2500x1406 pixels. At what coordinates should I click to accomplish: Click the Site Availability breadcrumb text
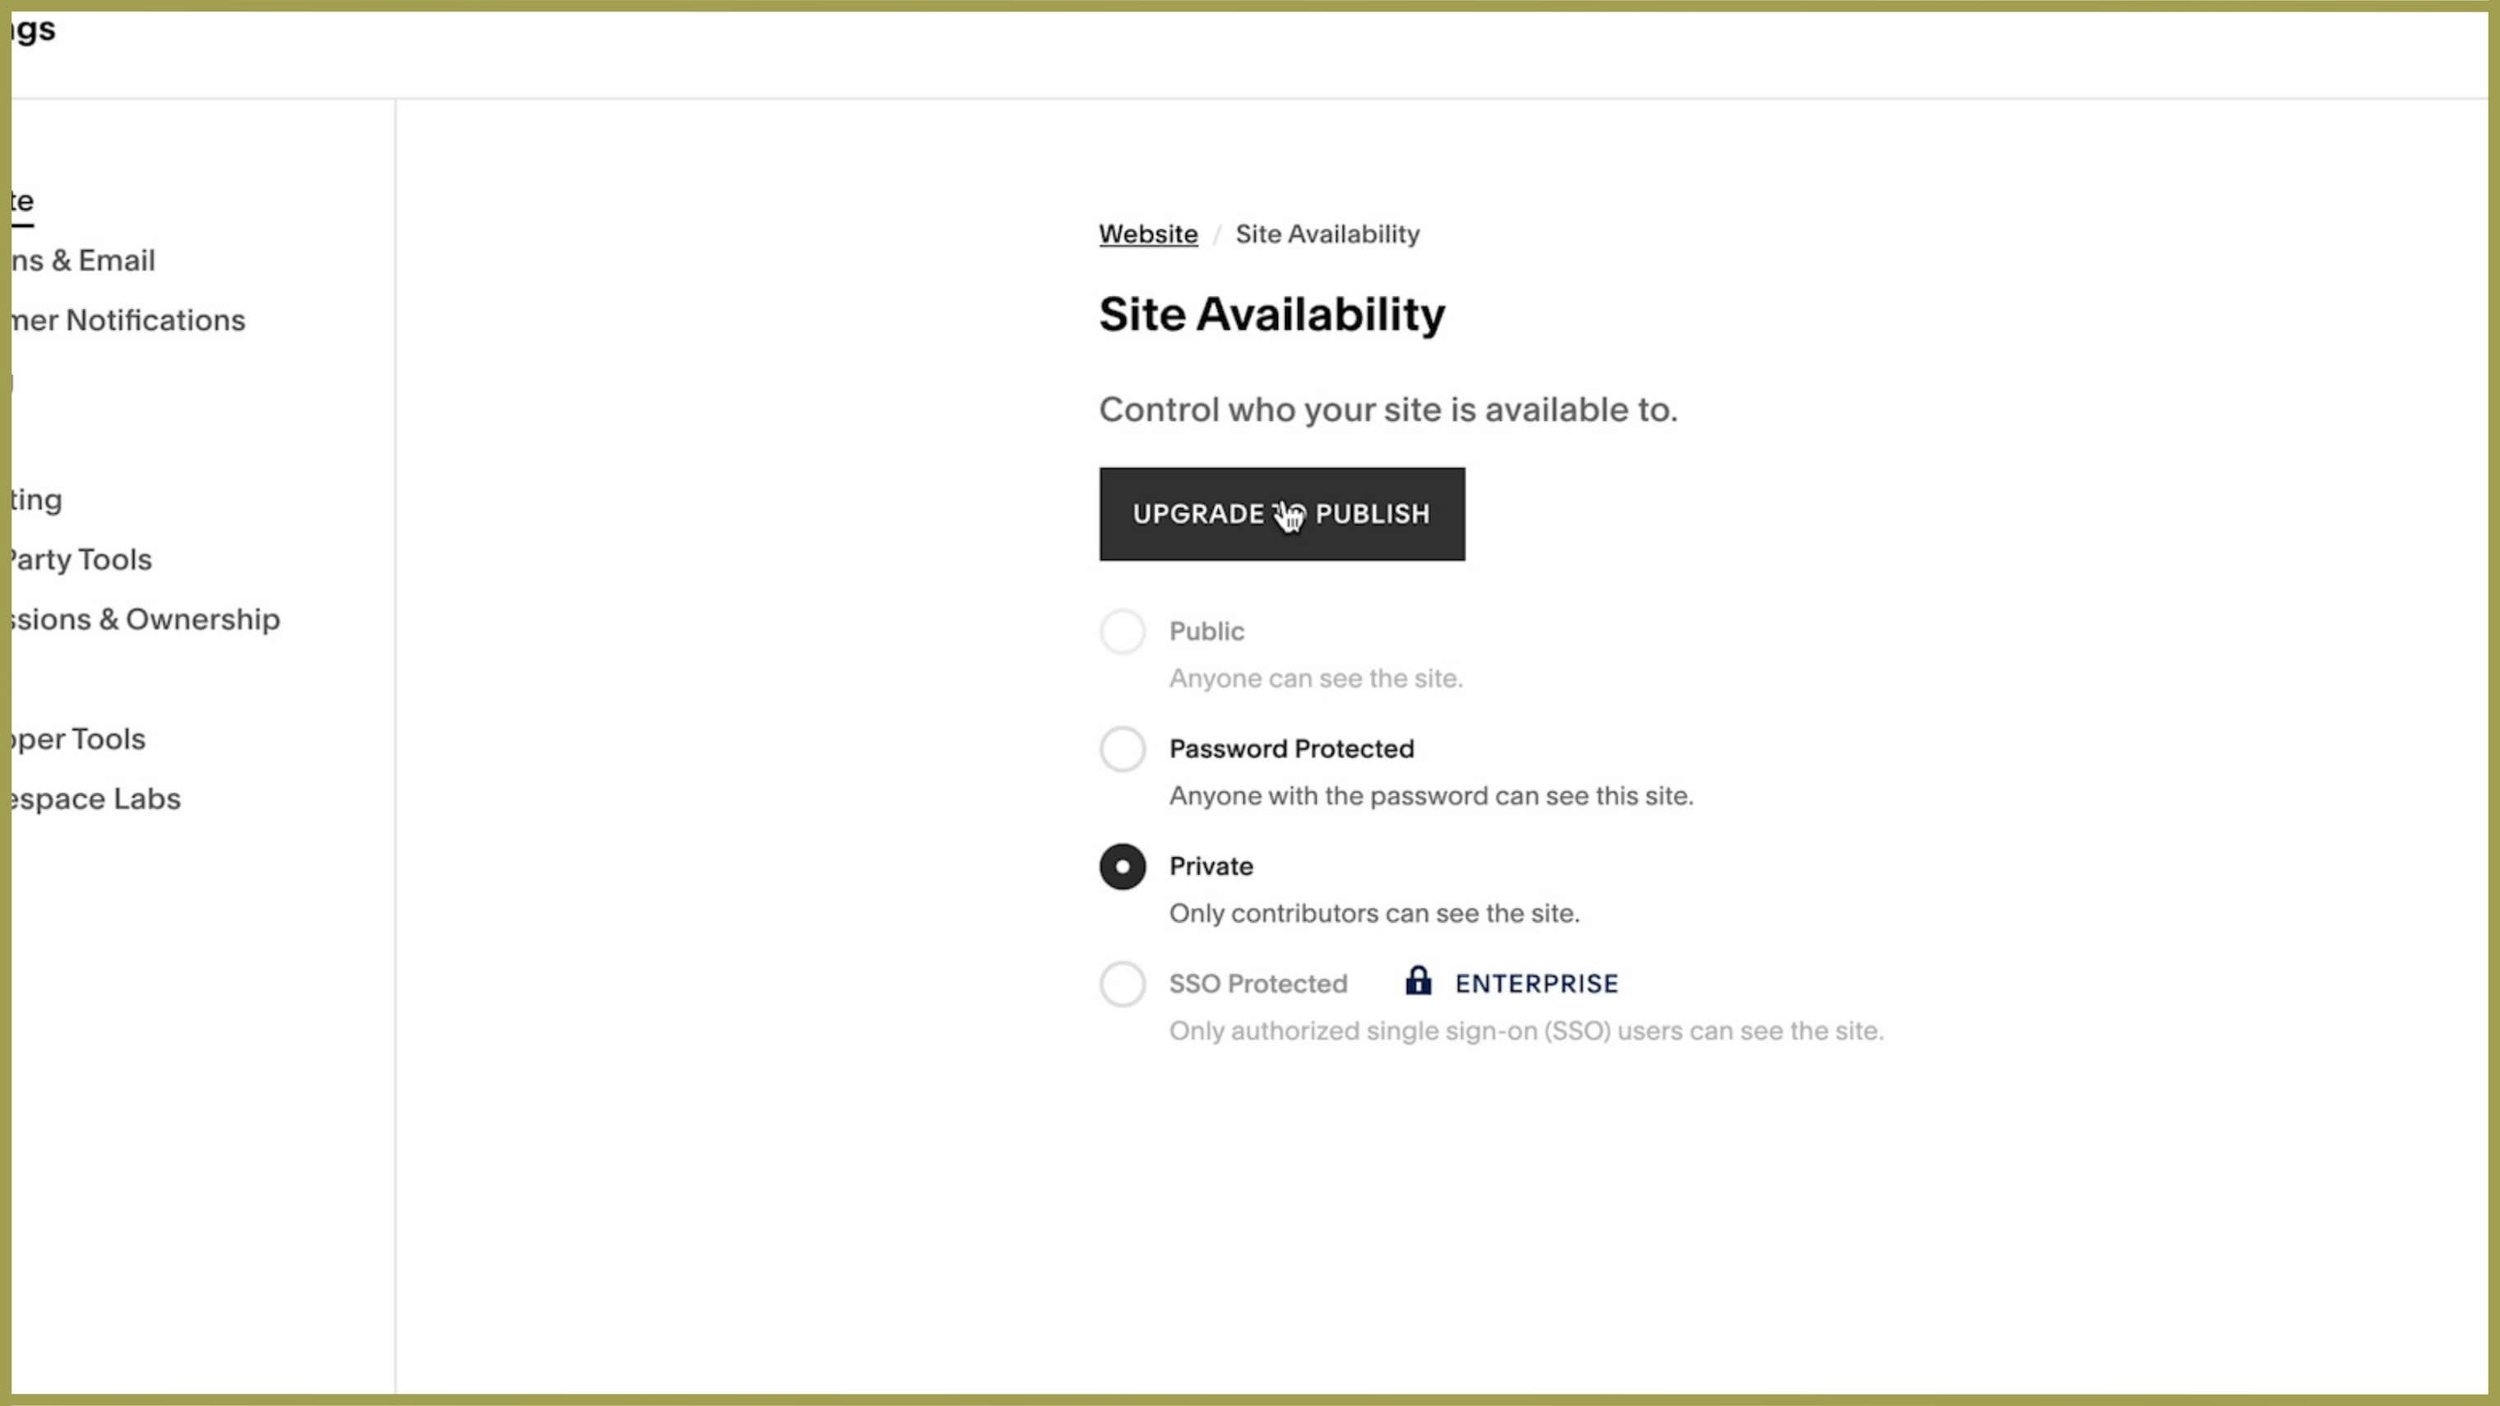1327,234
